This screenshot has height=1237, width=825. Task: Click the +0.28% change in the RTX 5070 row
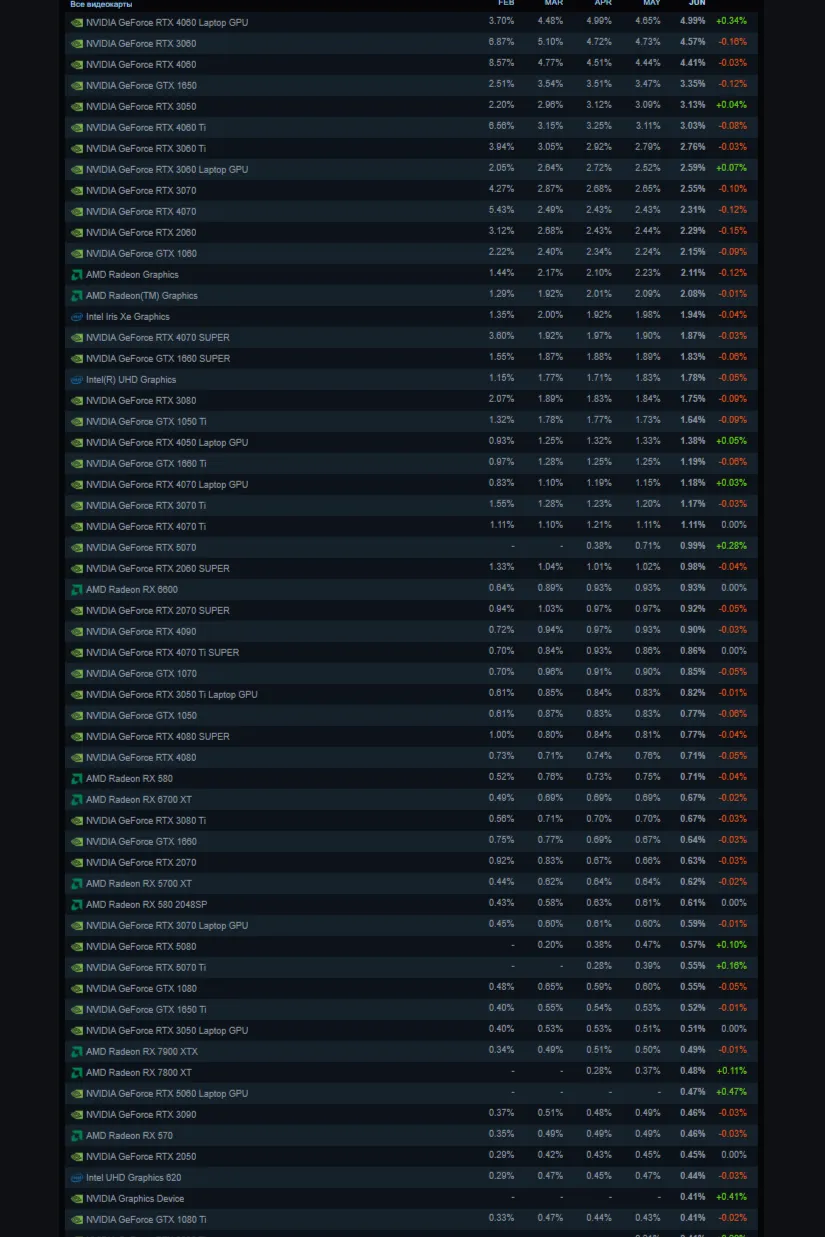click(731, 546)
